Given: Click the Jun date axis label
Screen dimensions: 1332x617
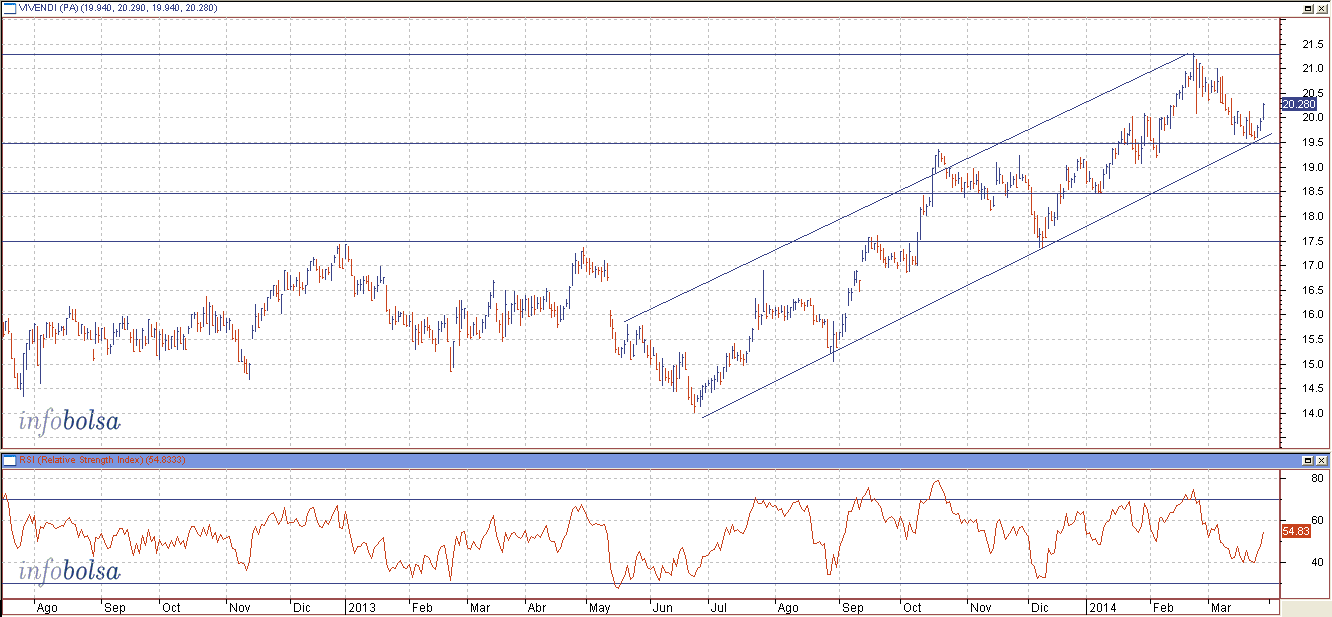Looking at the screenshot, I should click(662, 607).
